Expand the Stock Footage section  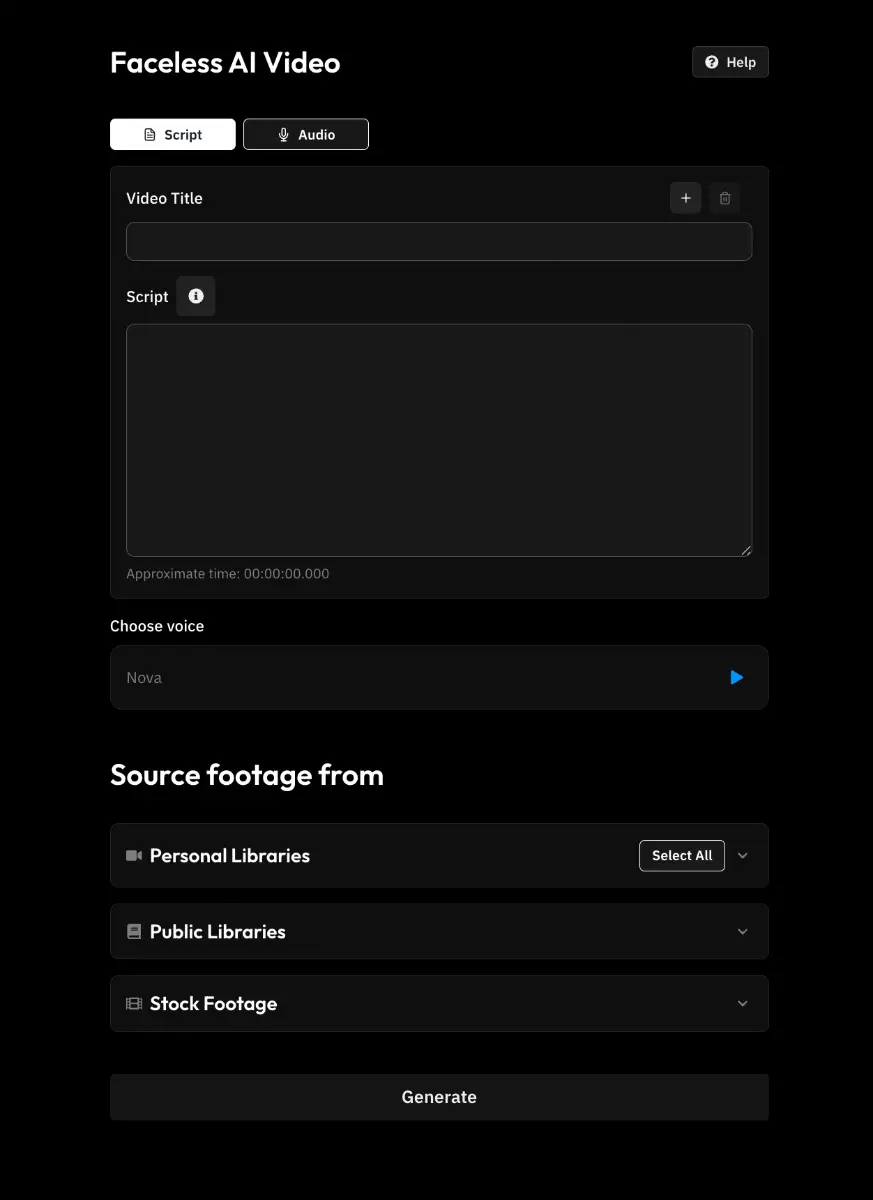tap(742, 1004)
